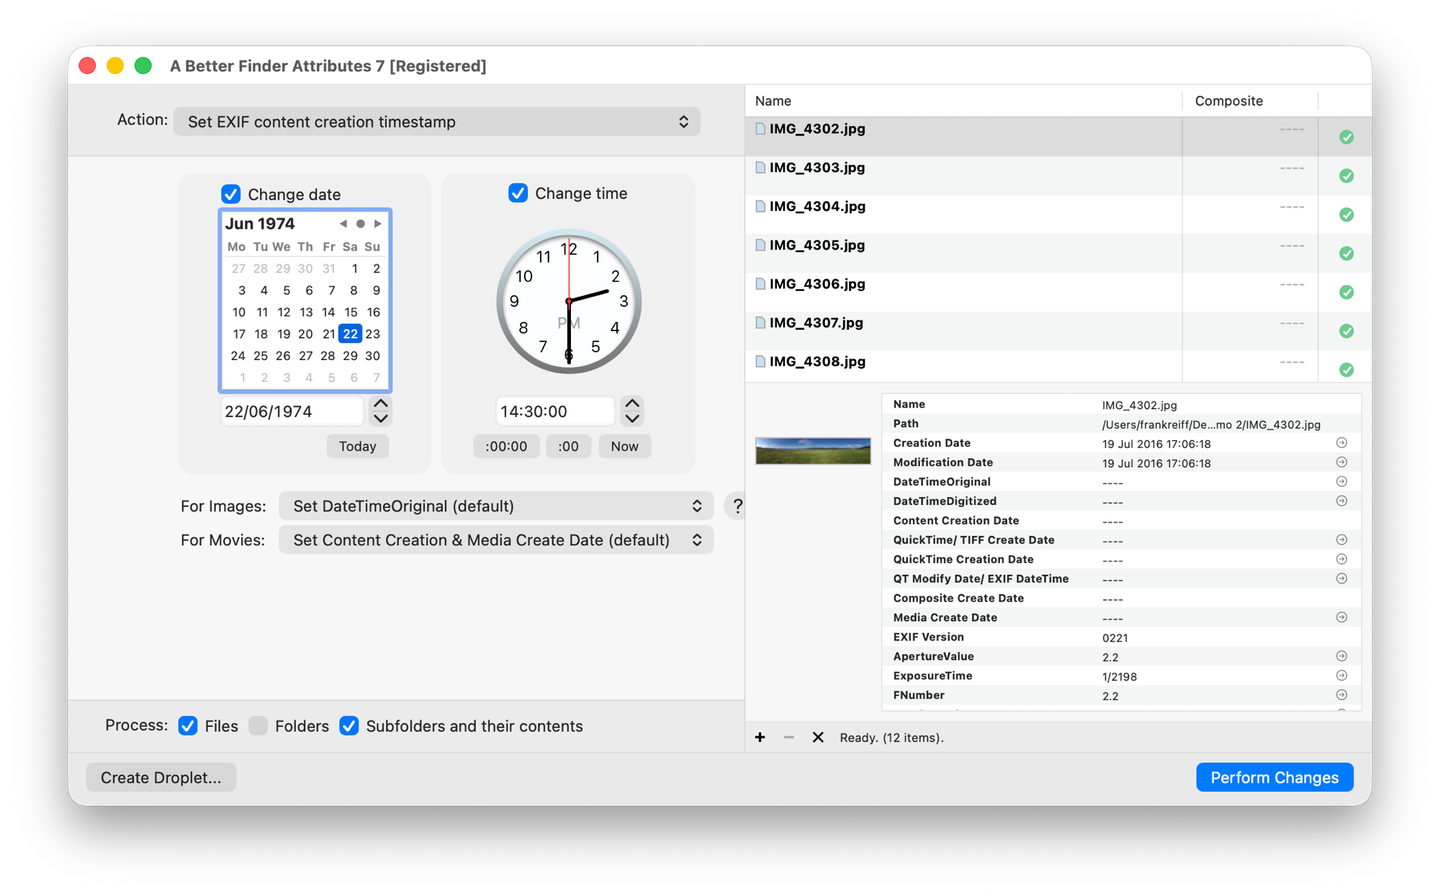Screen dimensions: 1440x896
Task: Click the arrow icon on FNumber row
Action: (x=1342, y=695)
